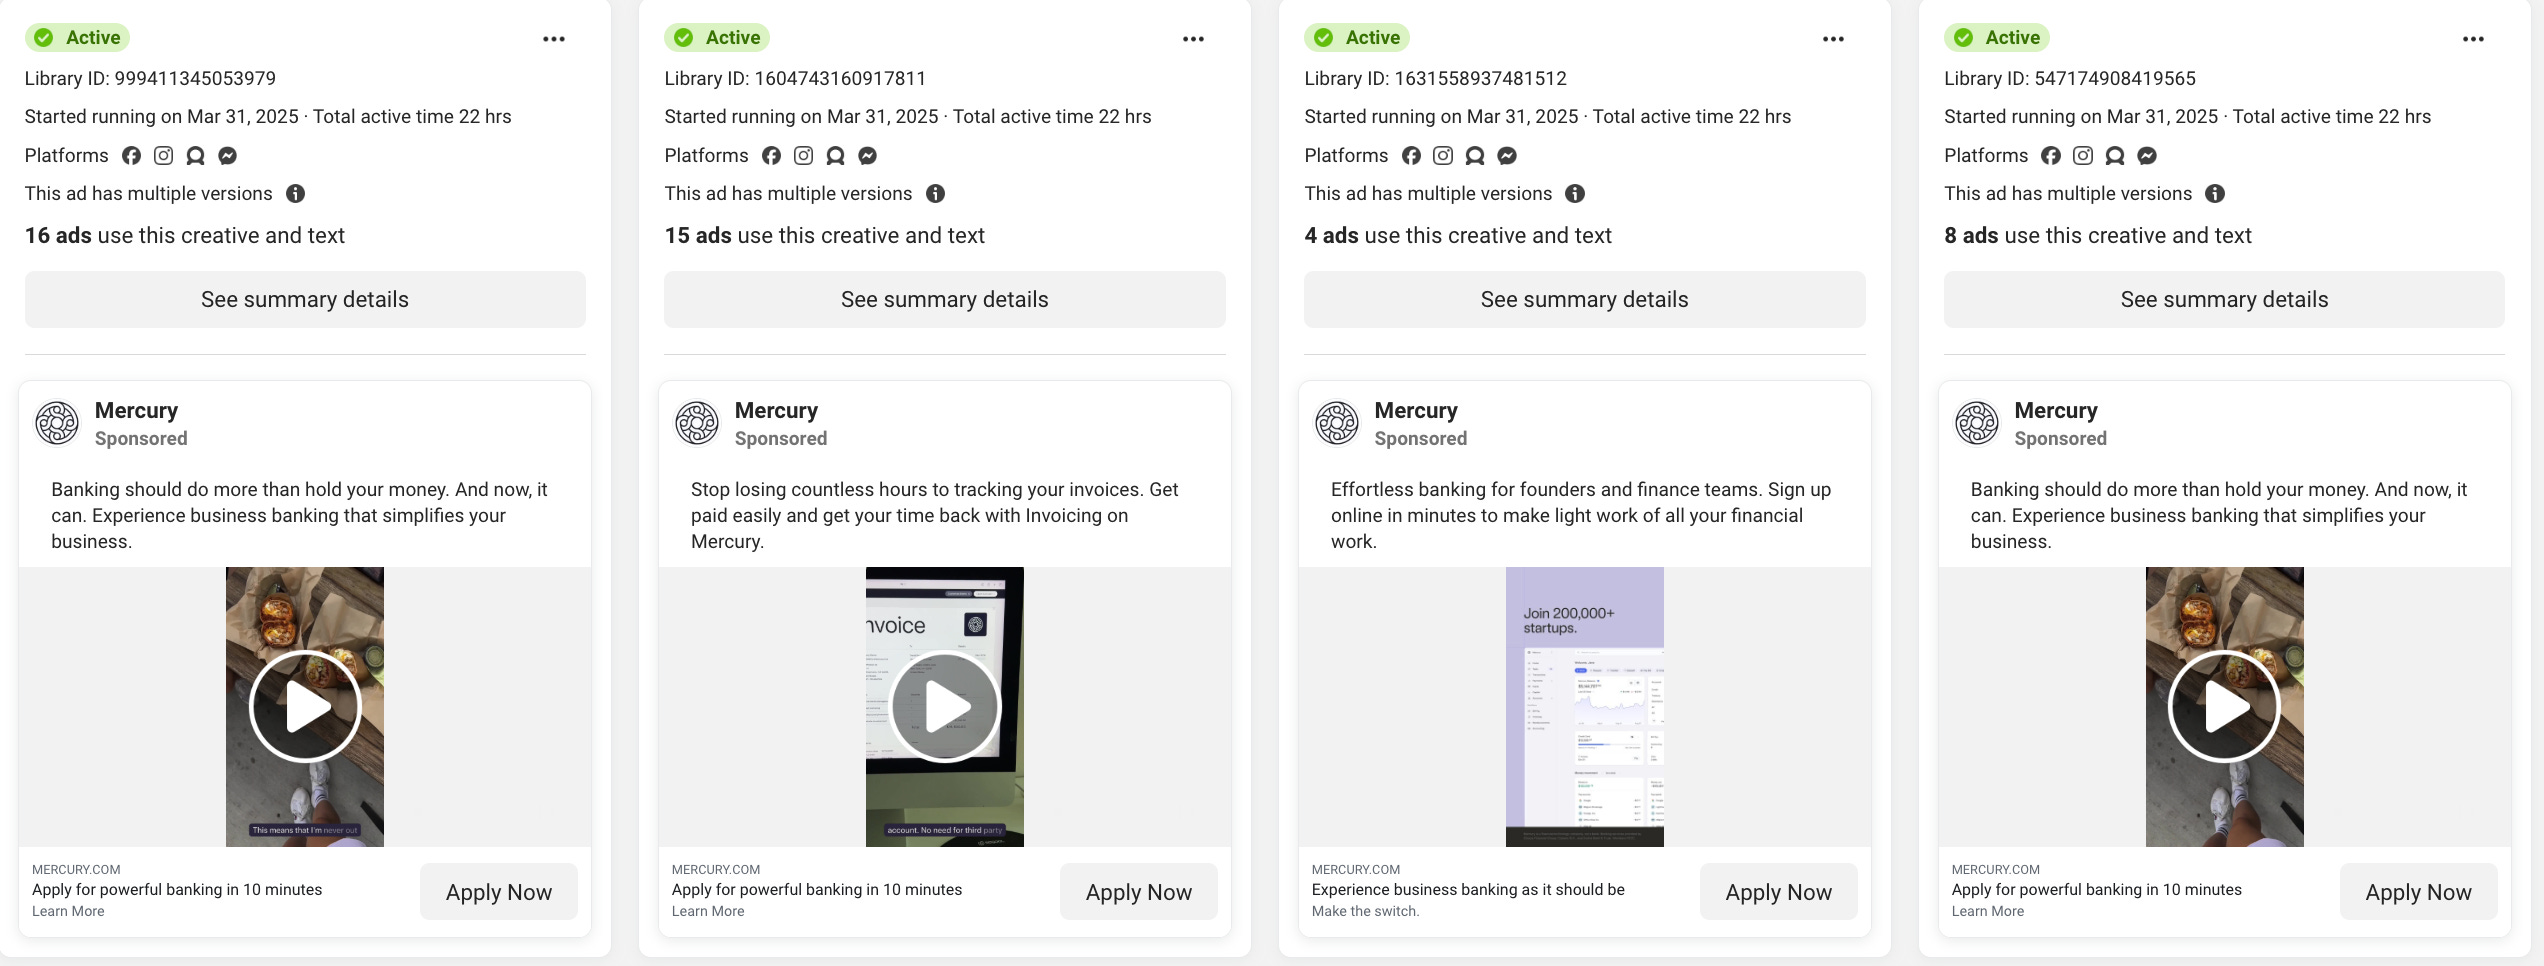Click Active status badge on ad 999411345053979
The width and height of the screenshot is (2544, 966).
click(77, 37)
